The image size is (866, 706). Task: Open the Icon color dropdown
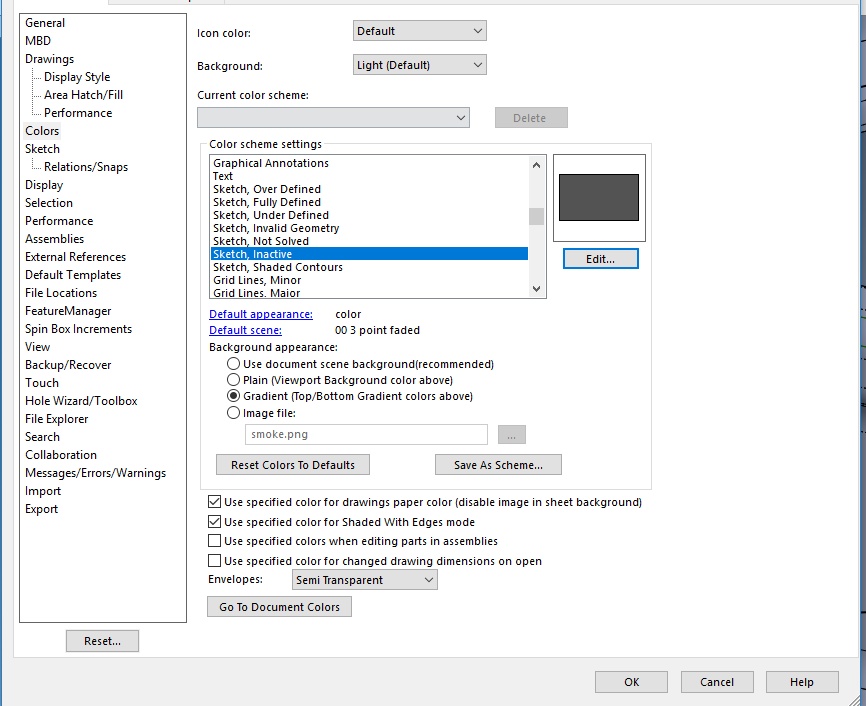pyautogui.click(x=420, y=31)
